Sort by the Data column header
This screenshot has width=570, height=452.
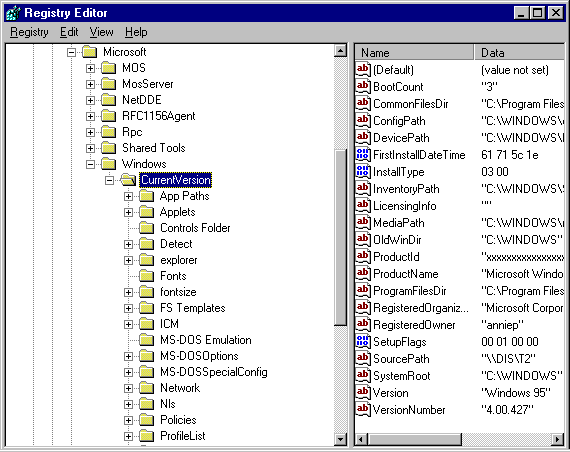tap(520, 53)
